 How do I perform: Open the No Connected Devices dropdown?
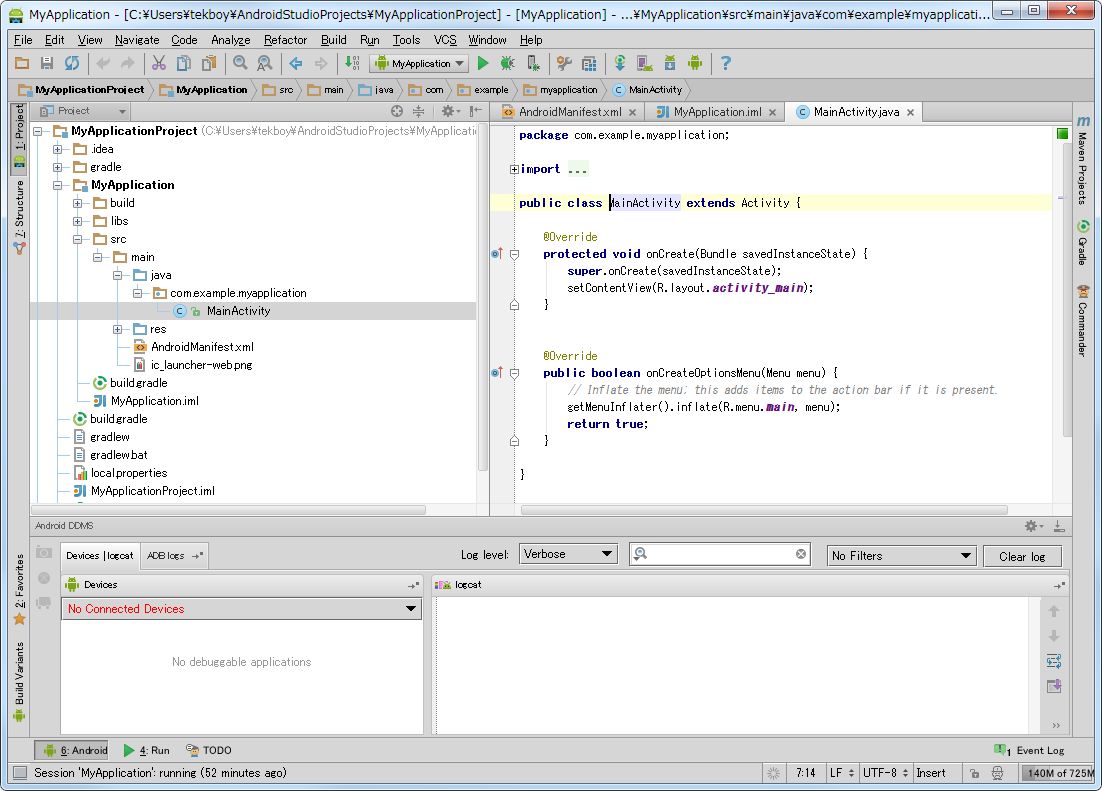242,609
